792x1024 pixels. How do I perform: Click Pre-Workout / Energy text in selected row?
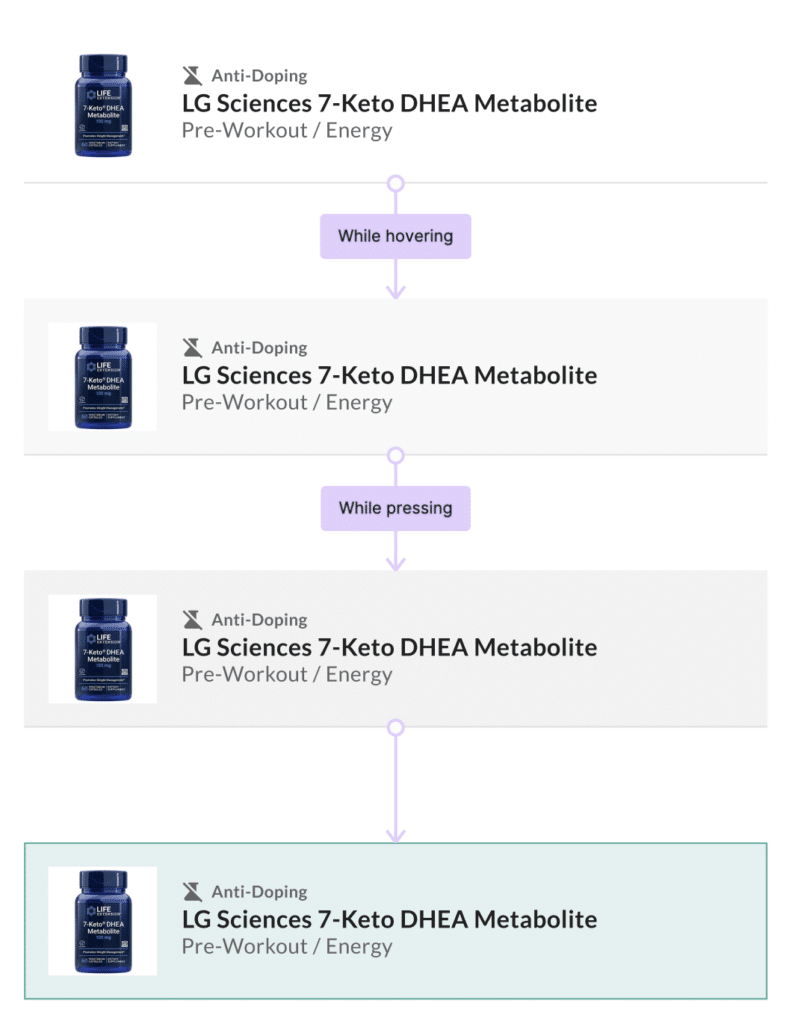[287, 946]
